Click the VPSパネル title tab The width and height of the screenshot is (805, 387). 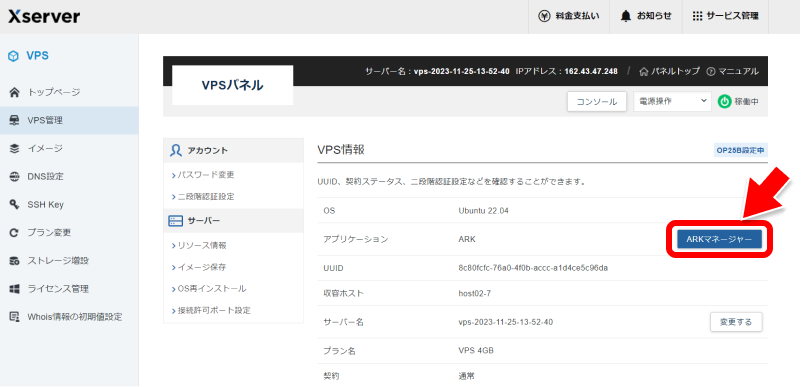(x=233, y=85)
